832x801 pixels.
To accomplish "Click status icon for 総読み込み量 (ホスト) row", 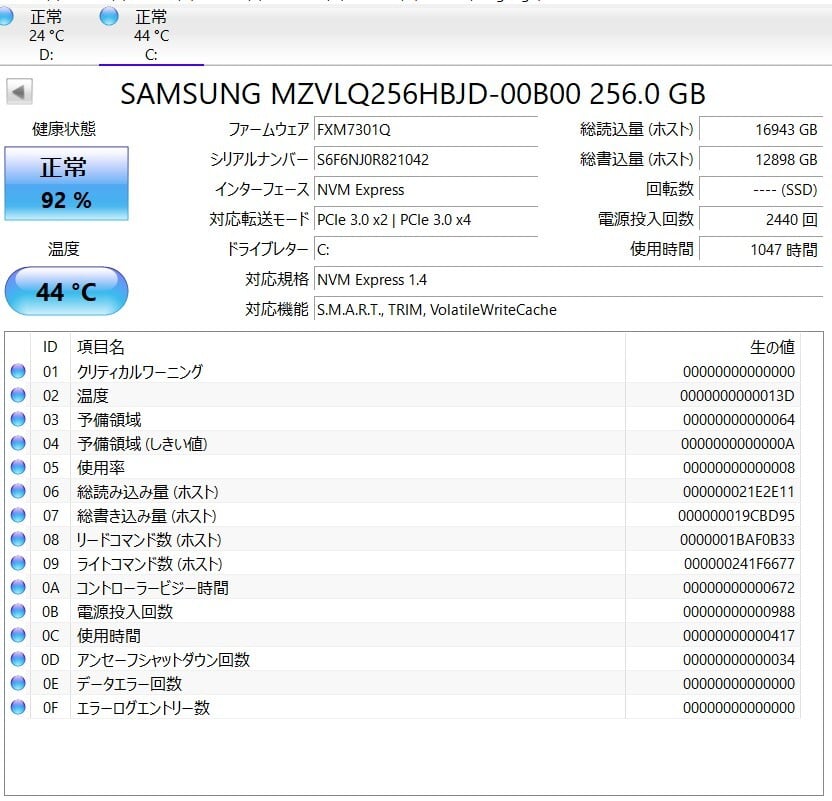I will [18, 492].
